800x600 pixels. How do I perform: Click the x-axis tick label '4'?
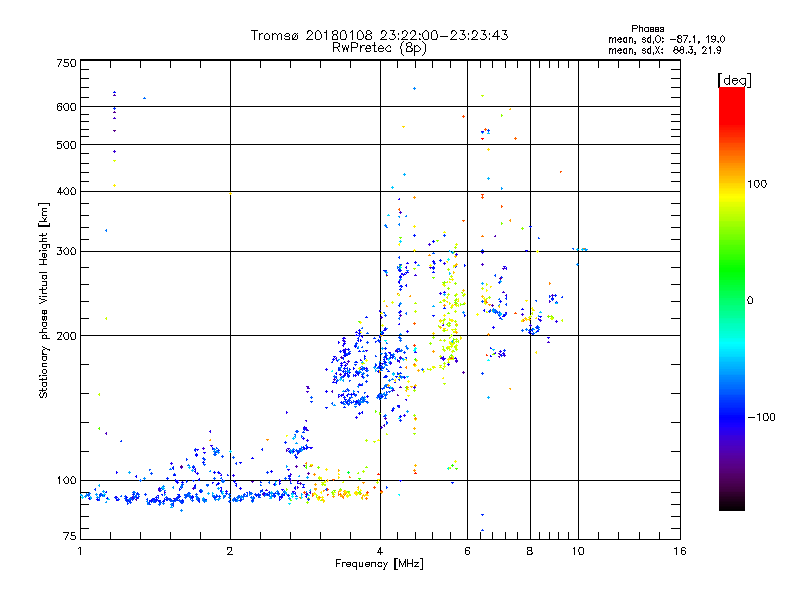point(380,551)
